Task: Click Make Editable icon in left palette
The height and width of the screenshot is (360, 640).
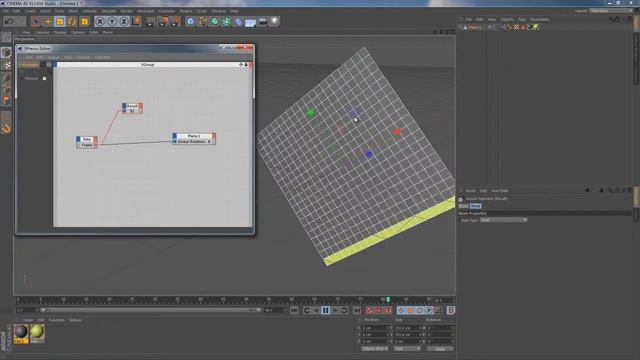Action: (x=6, y=38)
